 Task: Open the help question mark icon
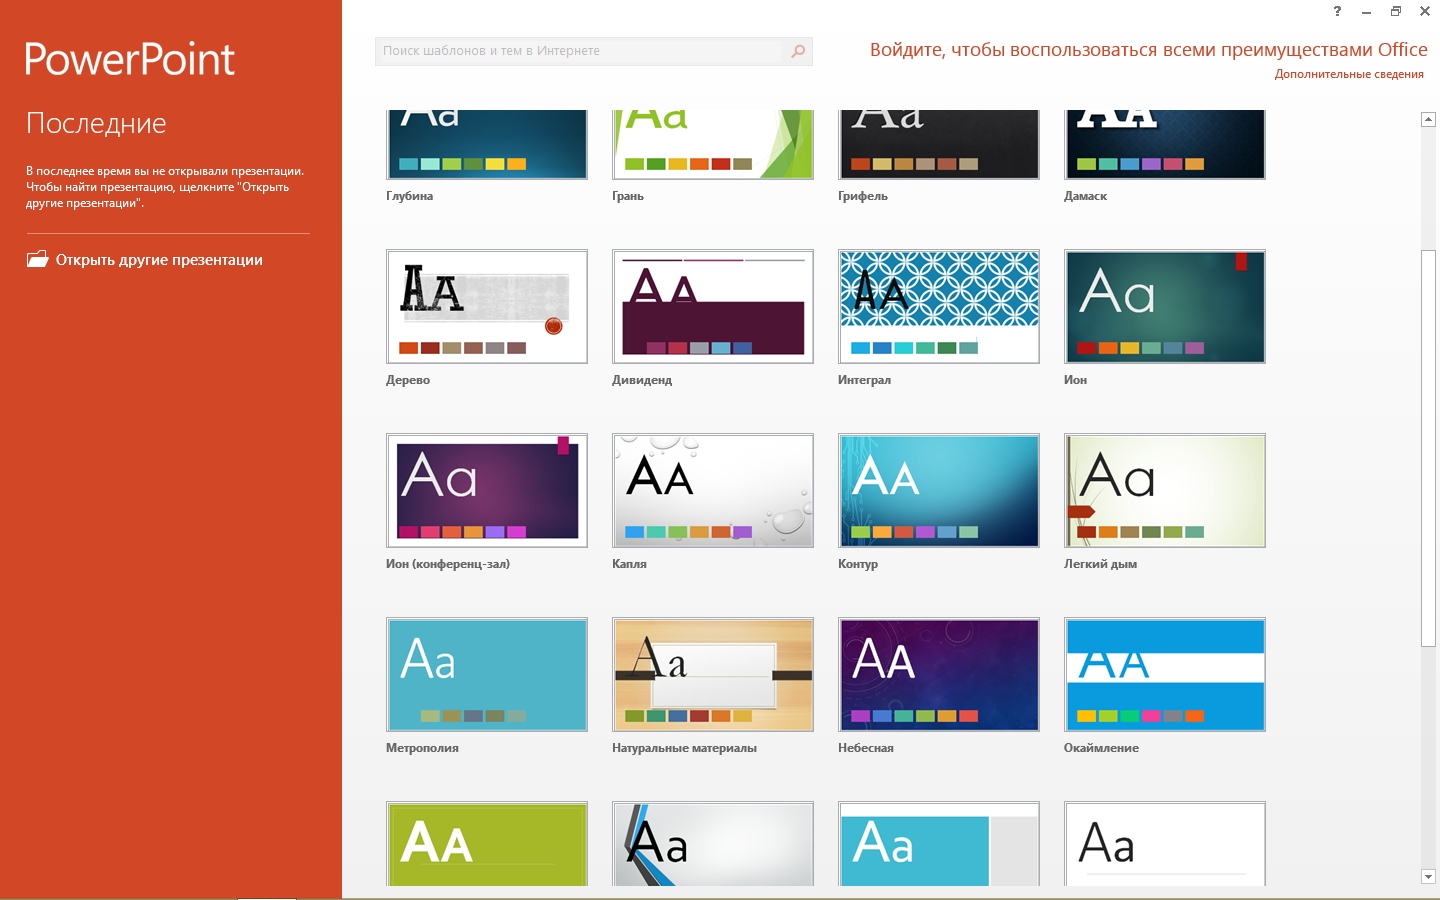(1337, 11)
